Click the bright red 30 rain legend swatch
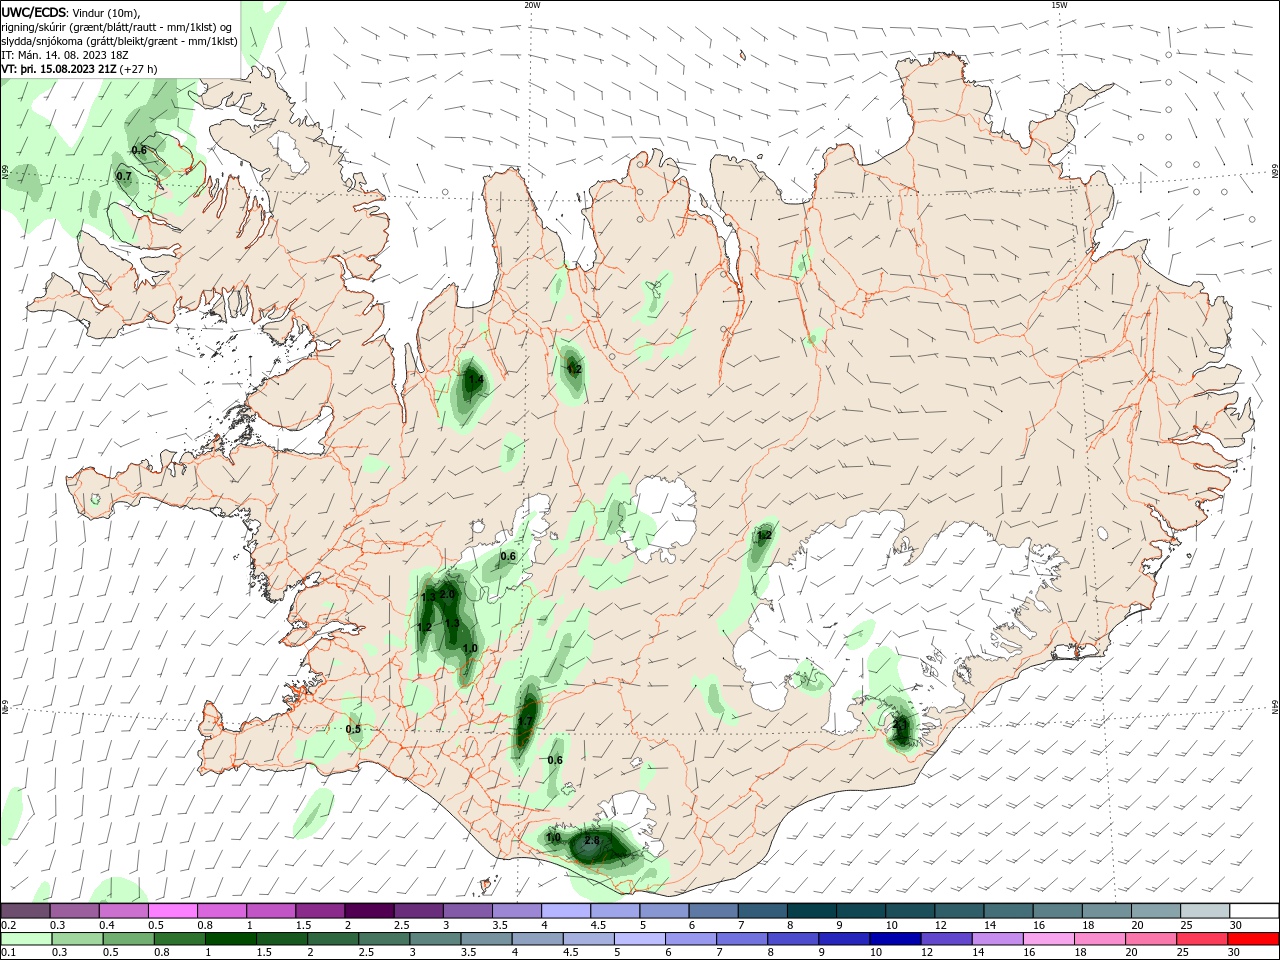The height and width of the screenshot is (960, 1280). 1253,939
